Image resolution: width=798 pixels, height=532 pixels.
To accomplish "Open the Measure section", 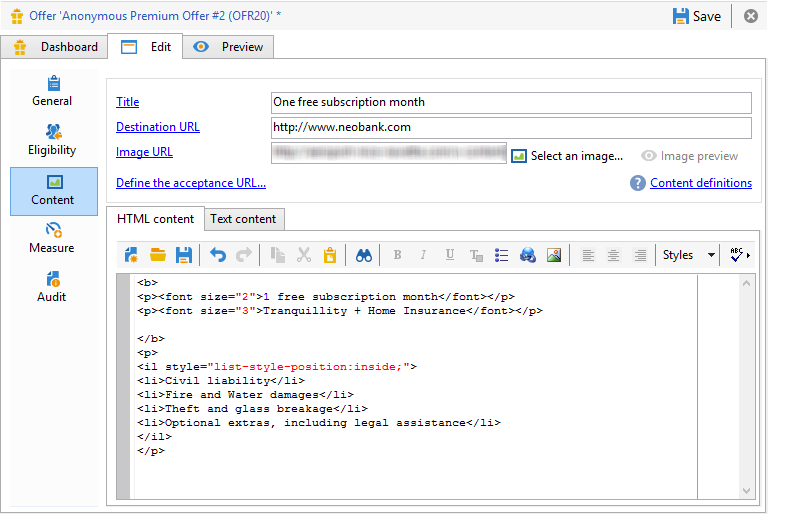I will pos(52,238).
